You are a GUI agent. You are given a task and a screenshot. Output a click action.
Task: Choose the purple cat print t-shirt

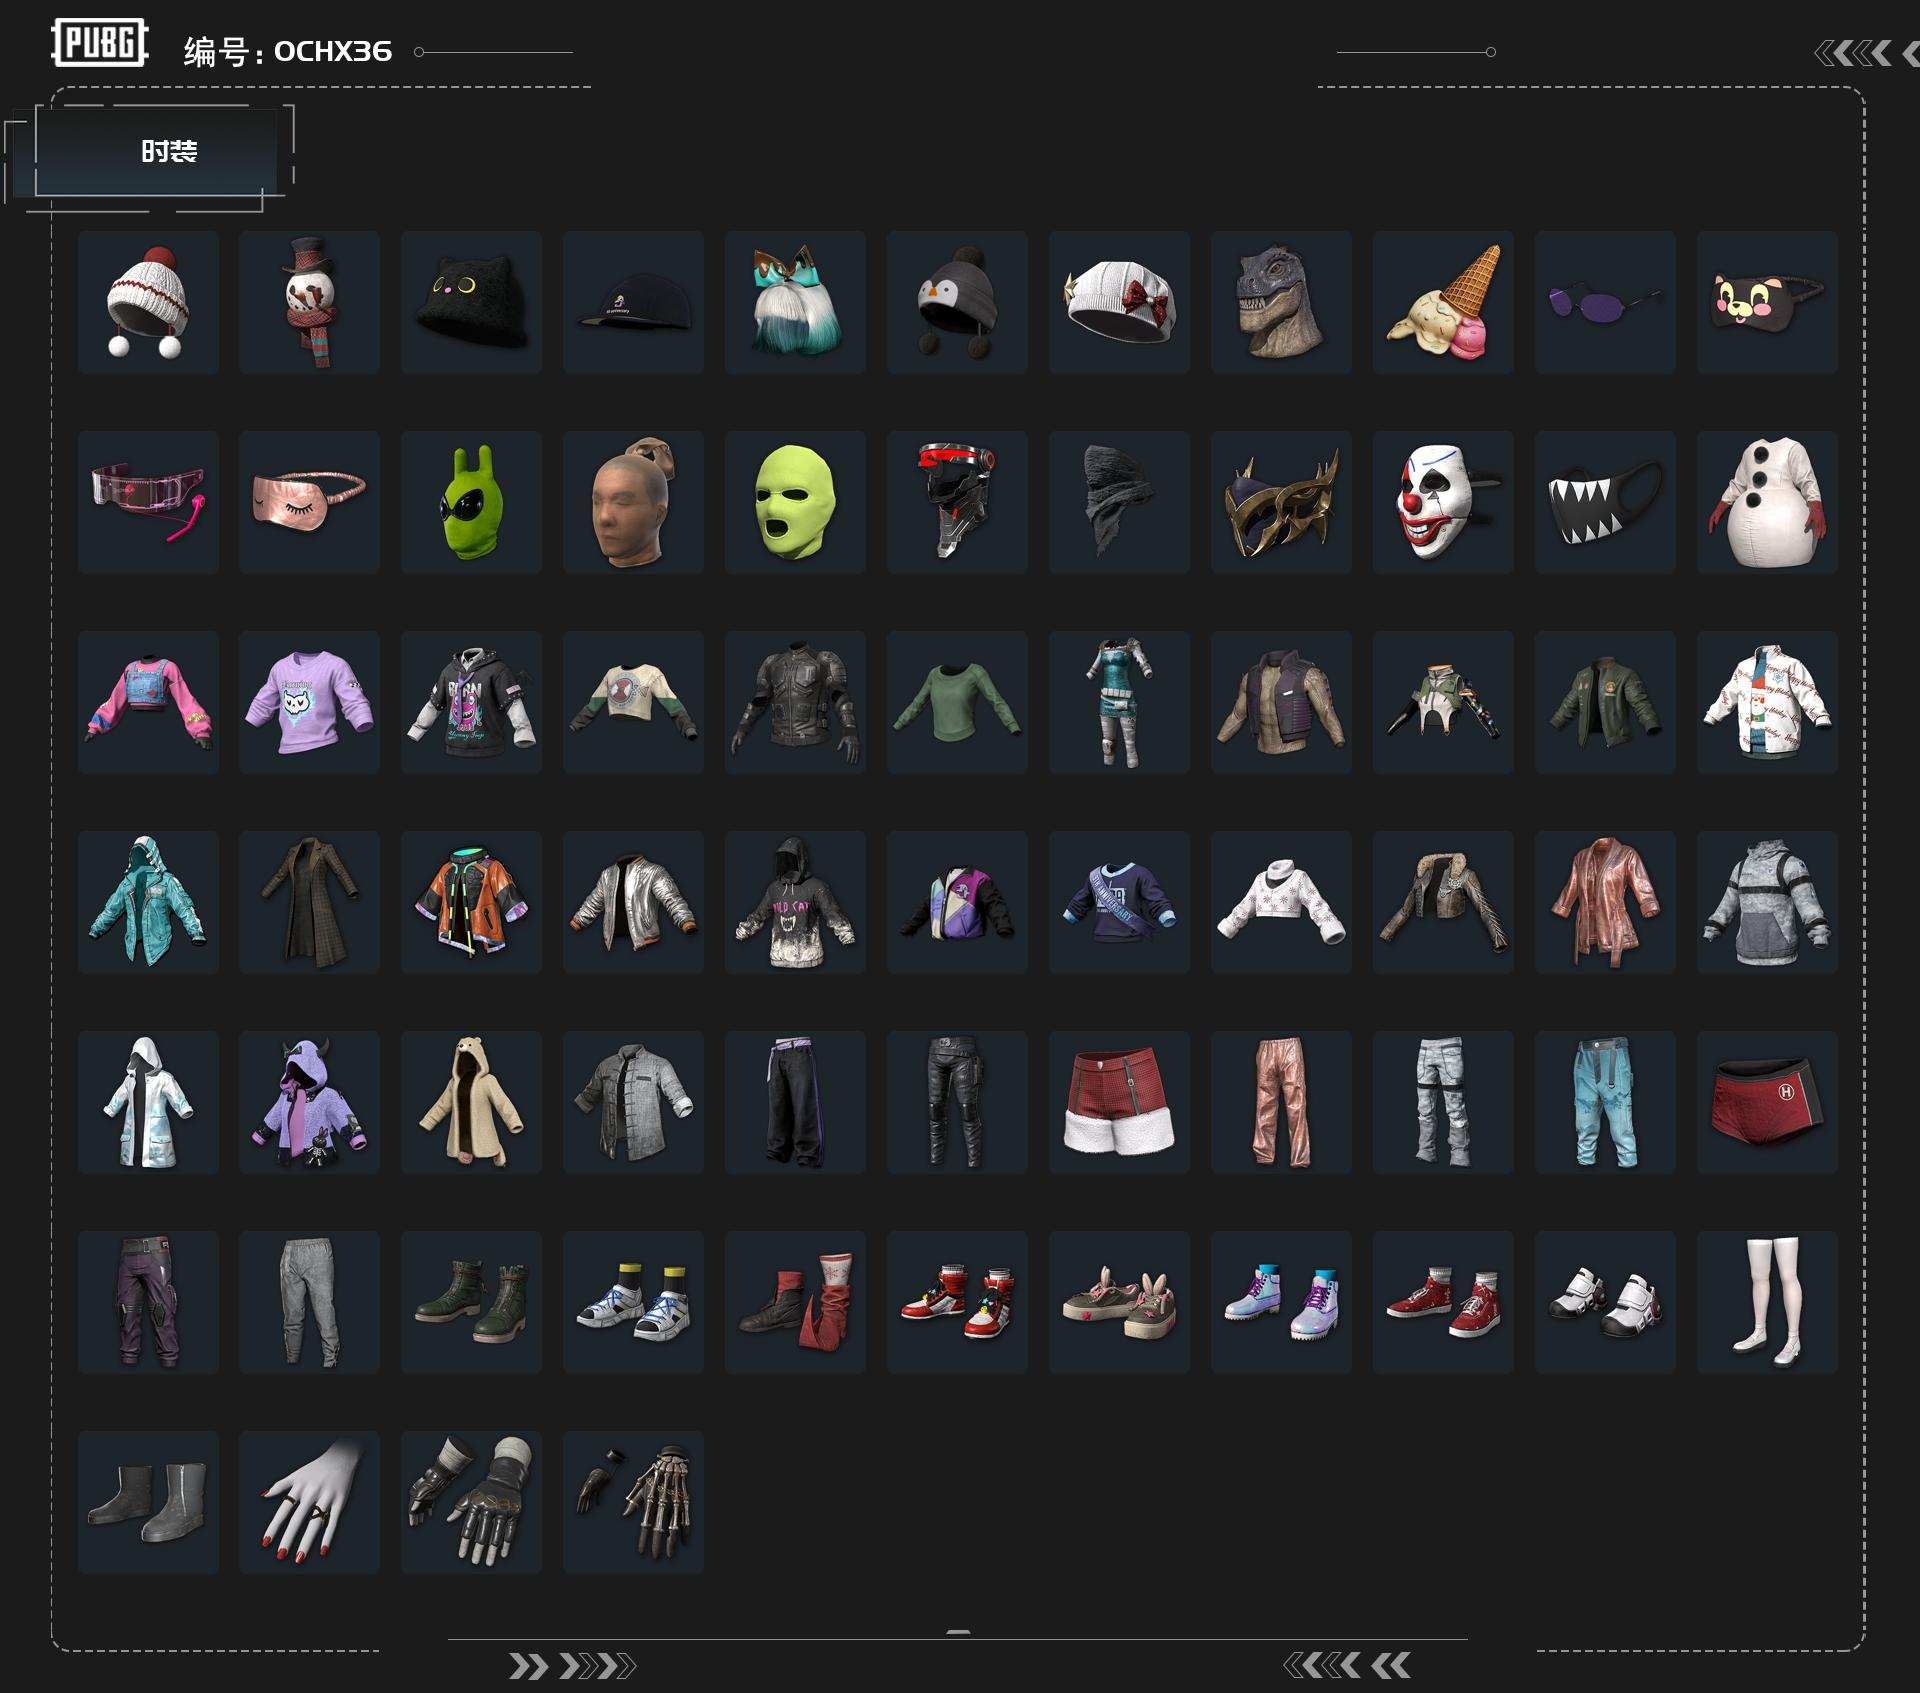(309, 702)
